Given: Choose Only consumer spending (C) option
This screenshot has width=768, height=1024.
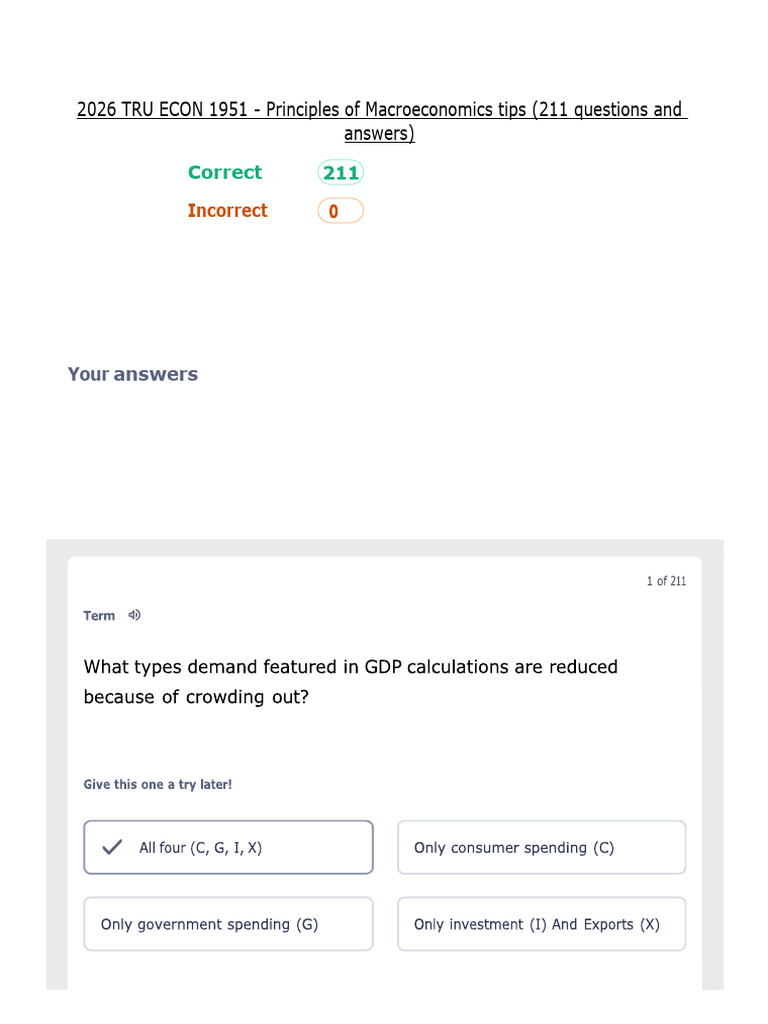Looking at the screenshot, I should point(541,848).
